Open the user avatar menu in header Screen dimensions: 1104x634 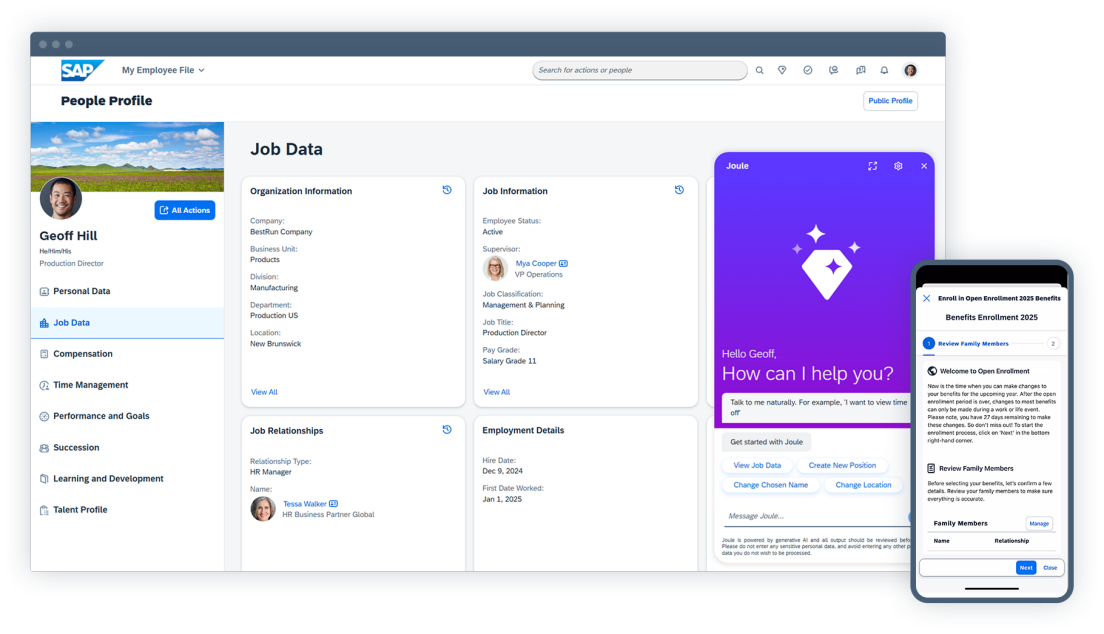click(x=910, y=70)
